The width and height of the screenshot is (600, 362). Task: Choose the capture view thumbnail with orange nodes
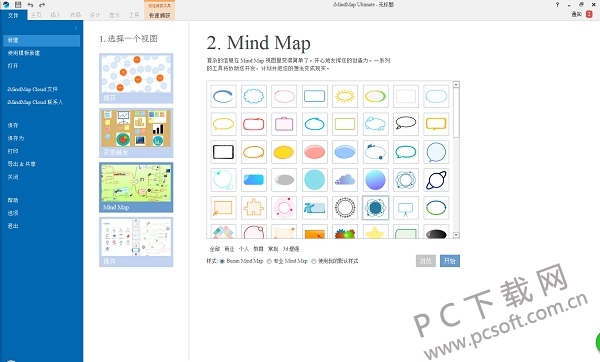pos(136,78)
